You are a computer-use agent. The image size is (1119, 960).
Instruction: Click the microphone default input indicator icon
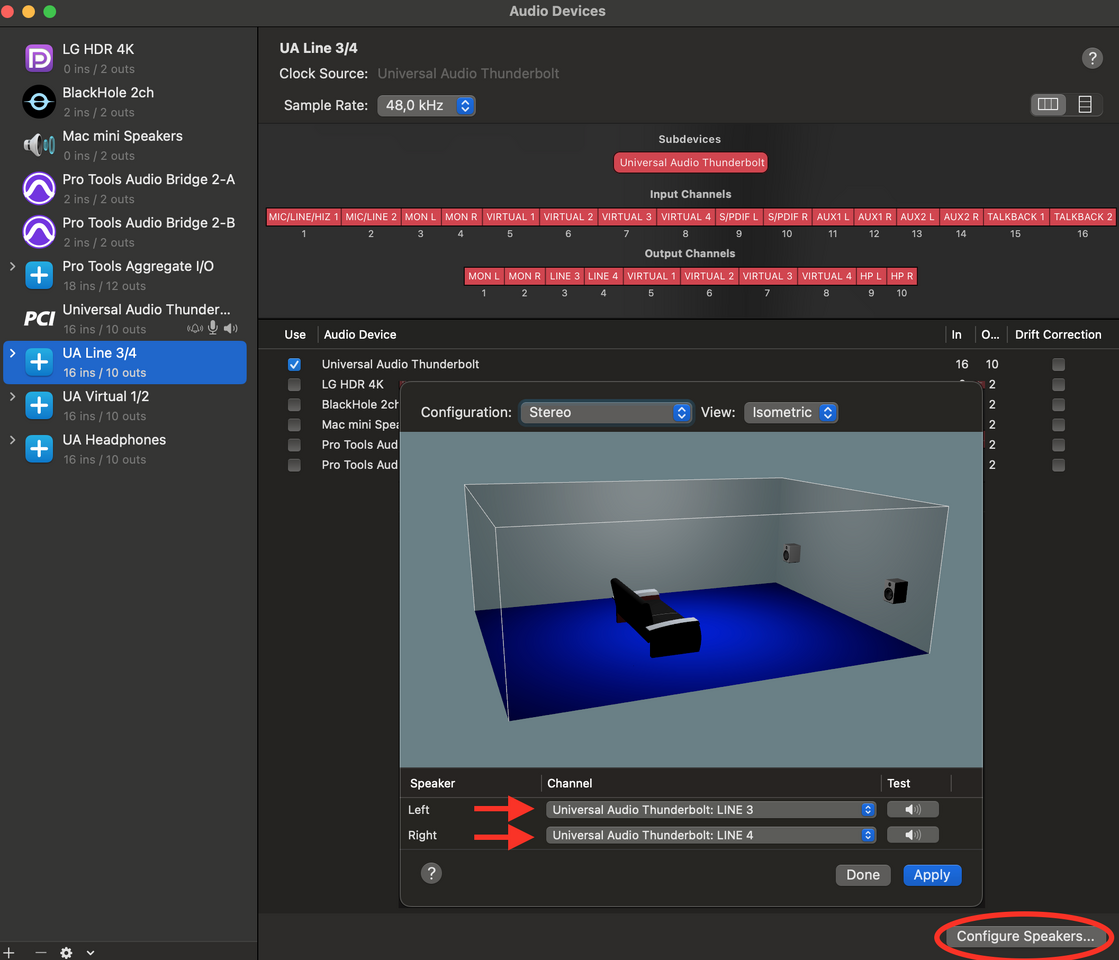coord(213,328)
